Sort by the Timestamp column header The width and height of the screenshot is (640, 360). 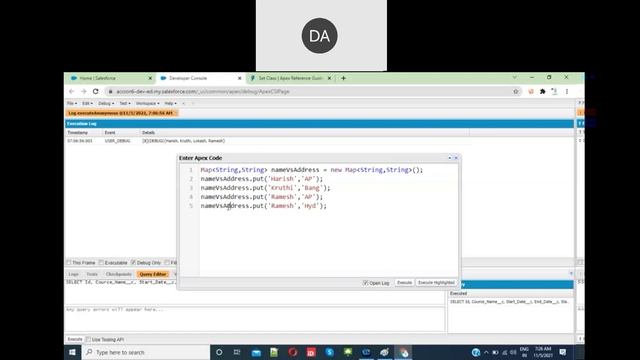pyautogui.click(x=83, y=133)
